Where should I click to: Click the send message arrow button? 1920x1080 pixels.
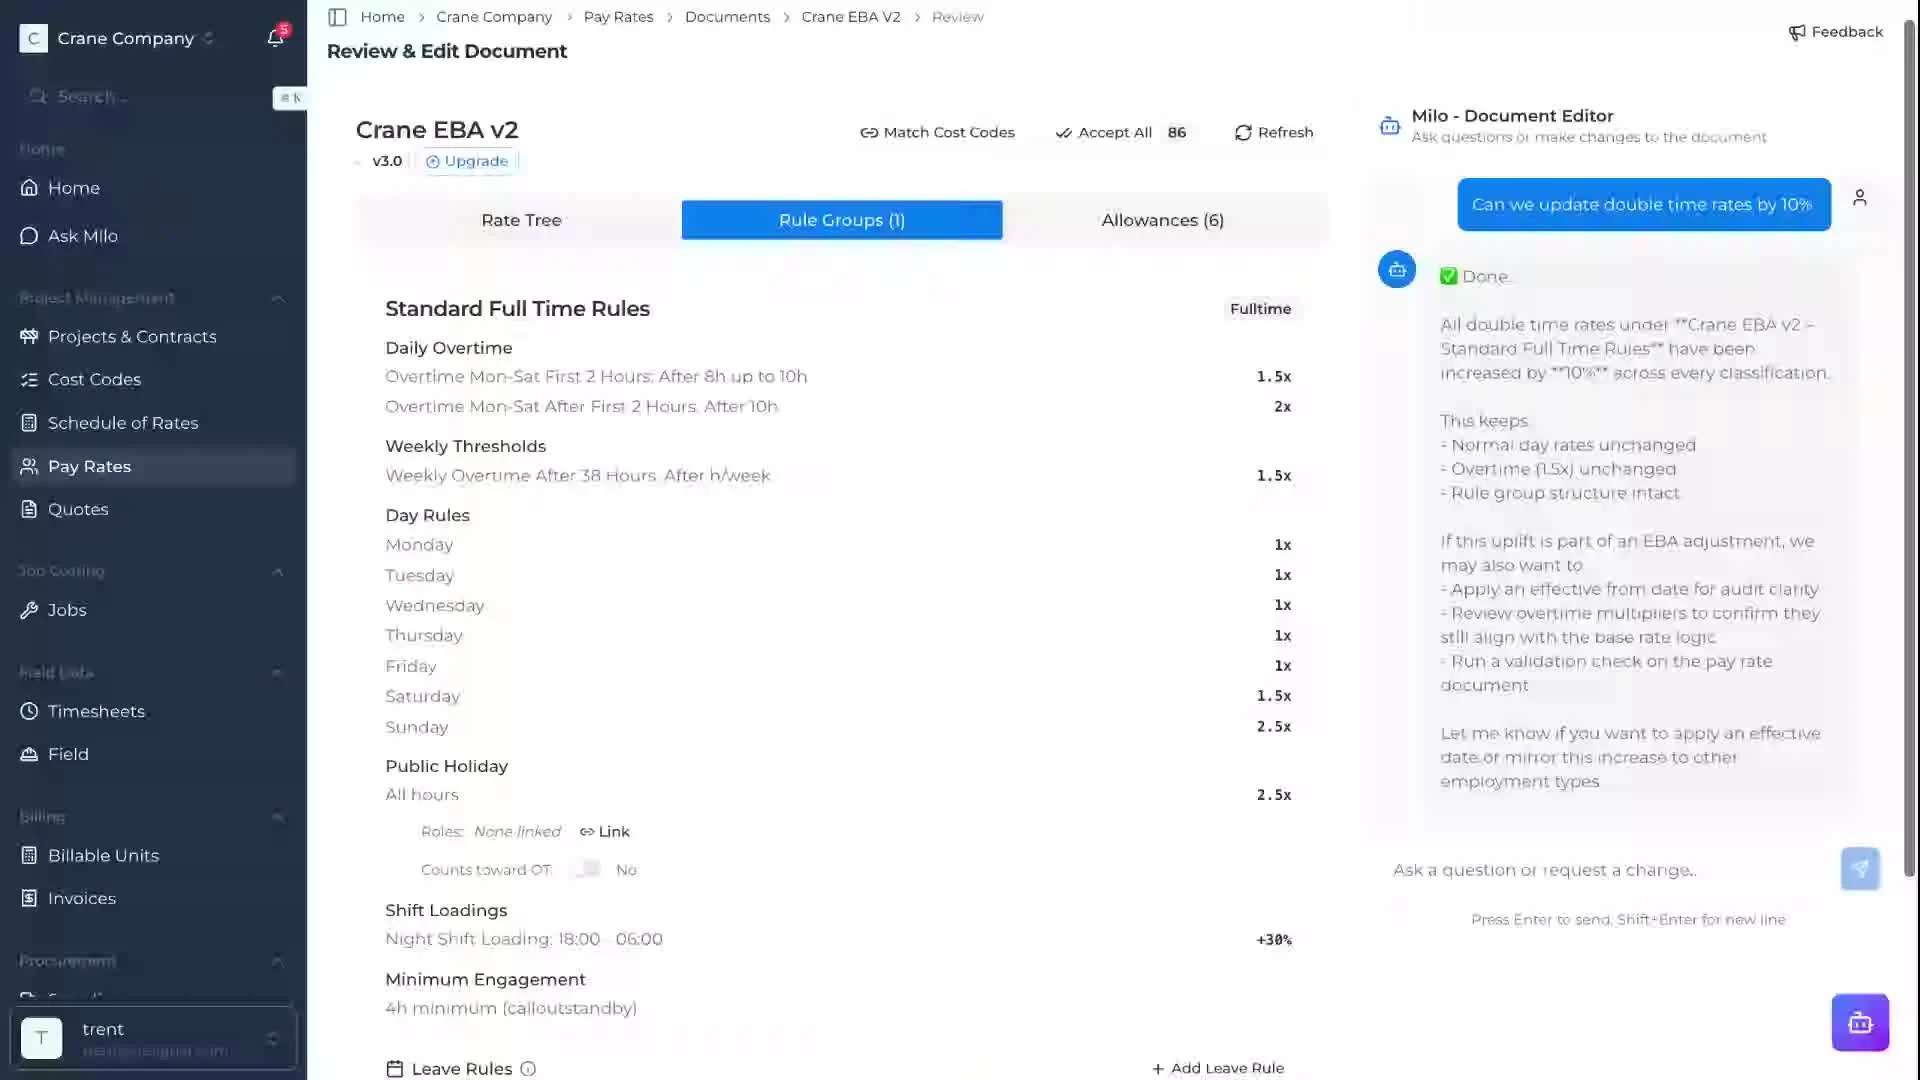pyautogui.click(x=1859, y=869)
